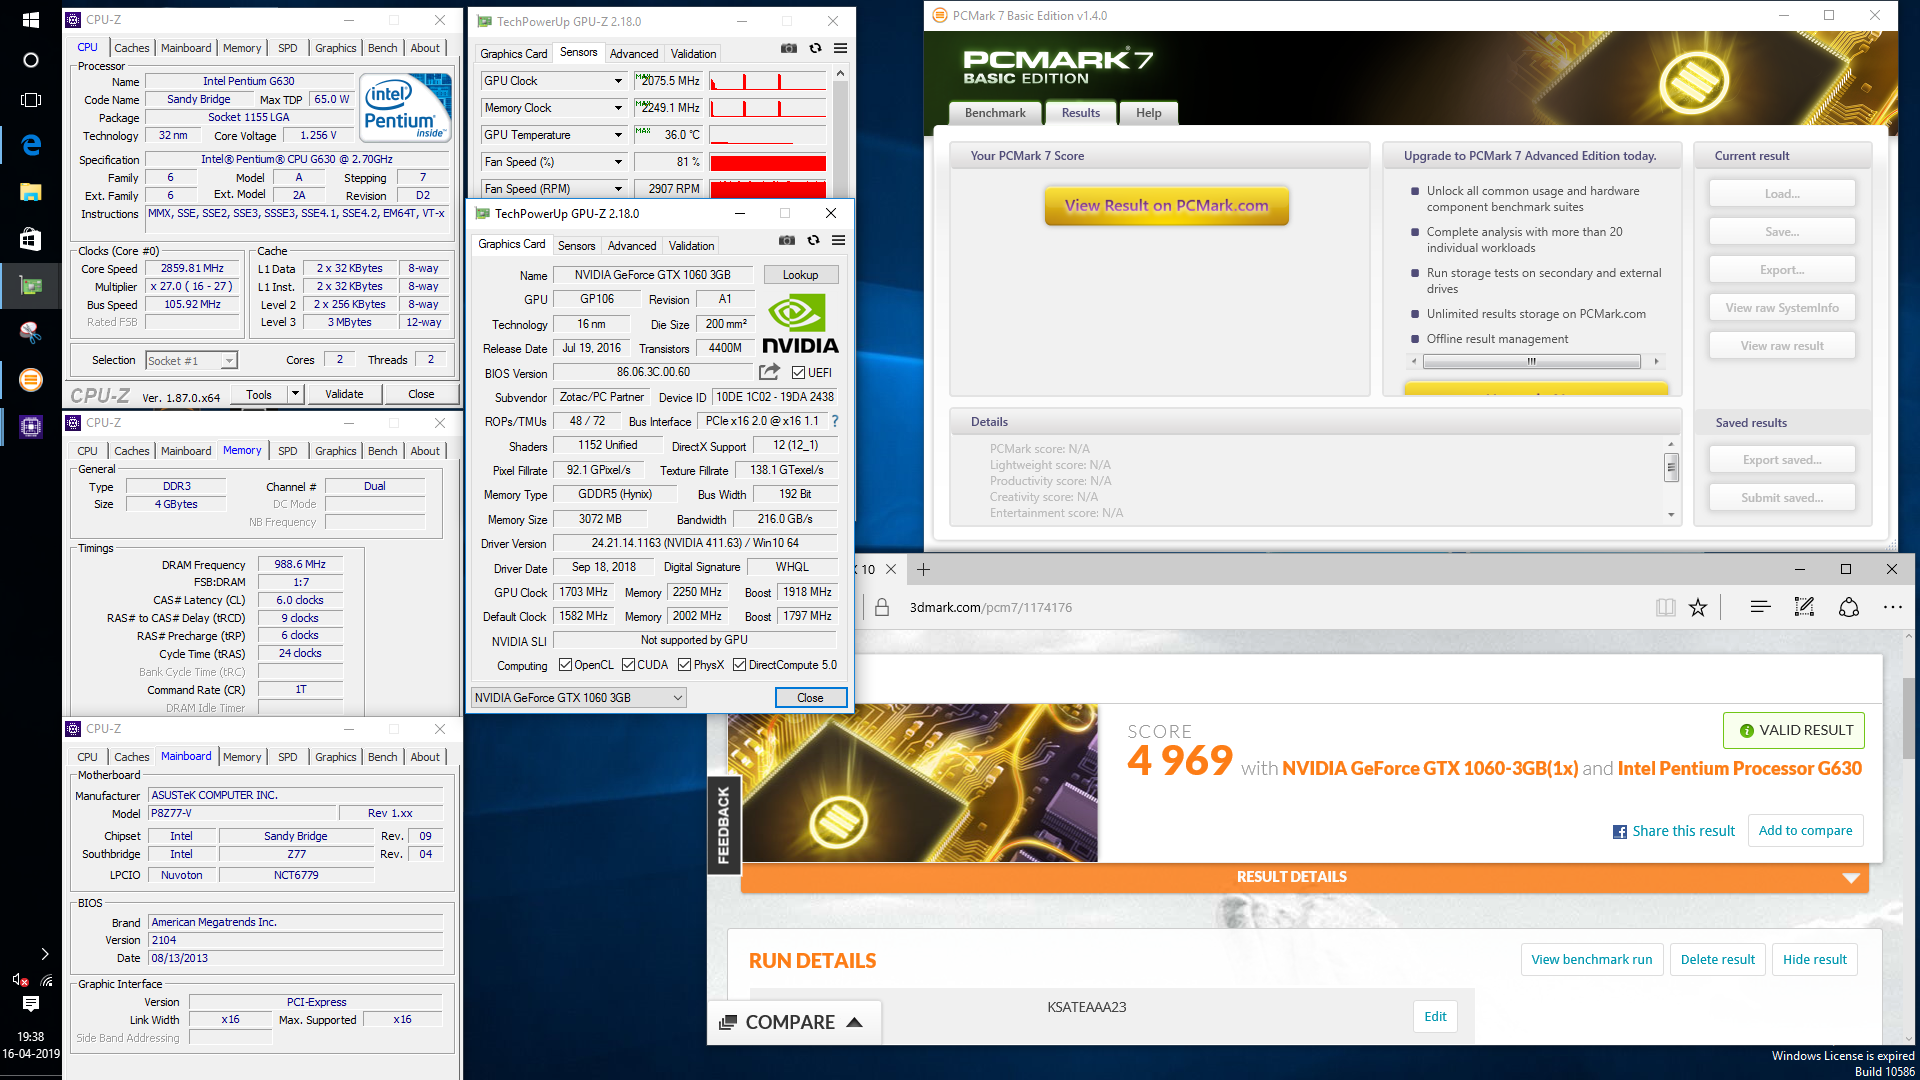Image resolution: width=1920 pixels, height=1080 pixels.
Task: Toggle DirectCompute 5.0 checkbox
Action: [x=739, y=665]
